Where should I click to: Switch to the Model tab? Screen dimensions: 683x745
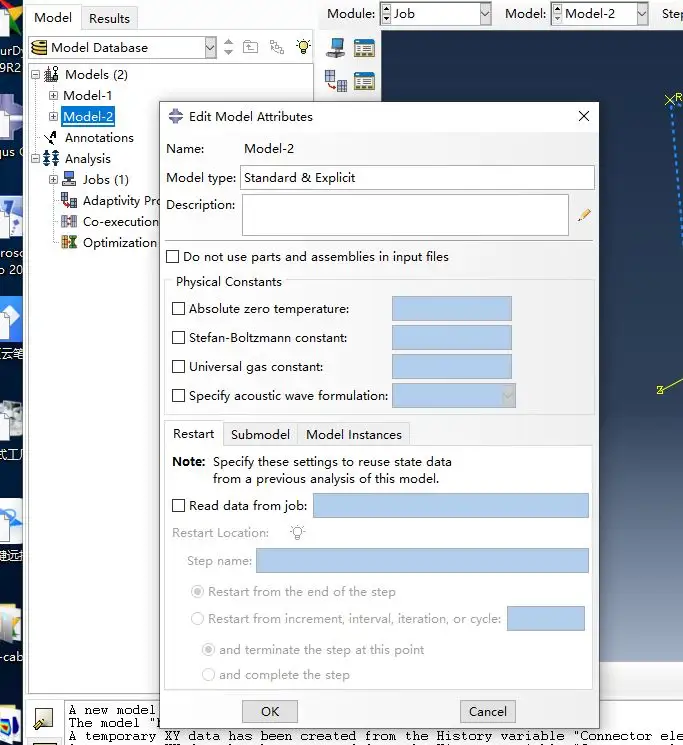[x=53, y=18]
